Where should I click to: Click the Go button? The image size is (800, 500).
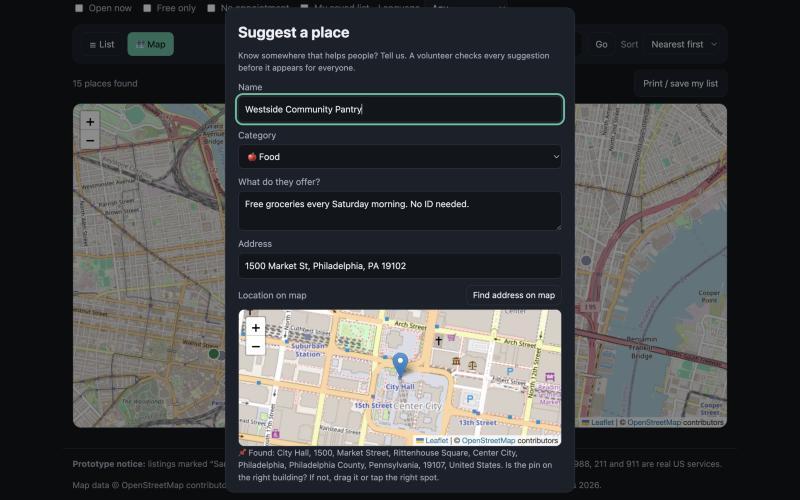point(602,44)
